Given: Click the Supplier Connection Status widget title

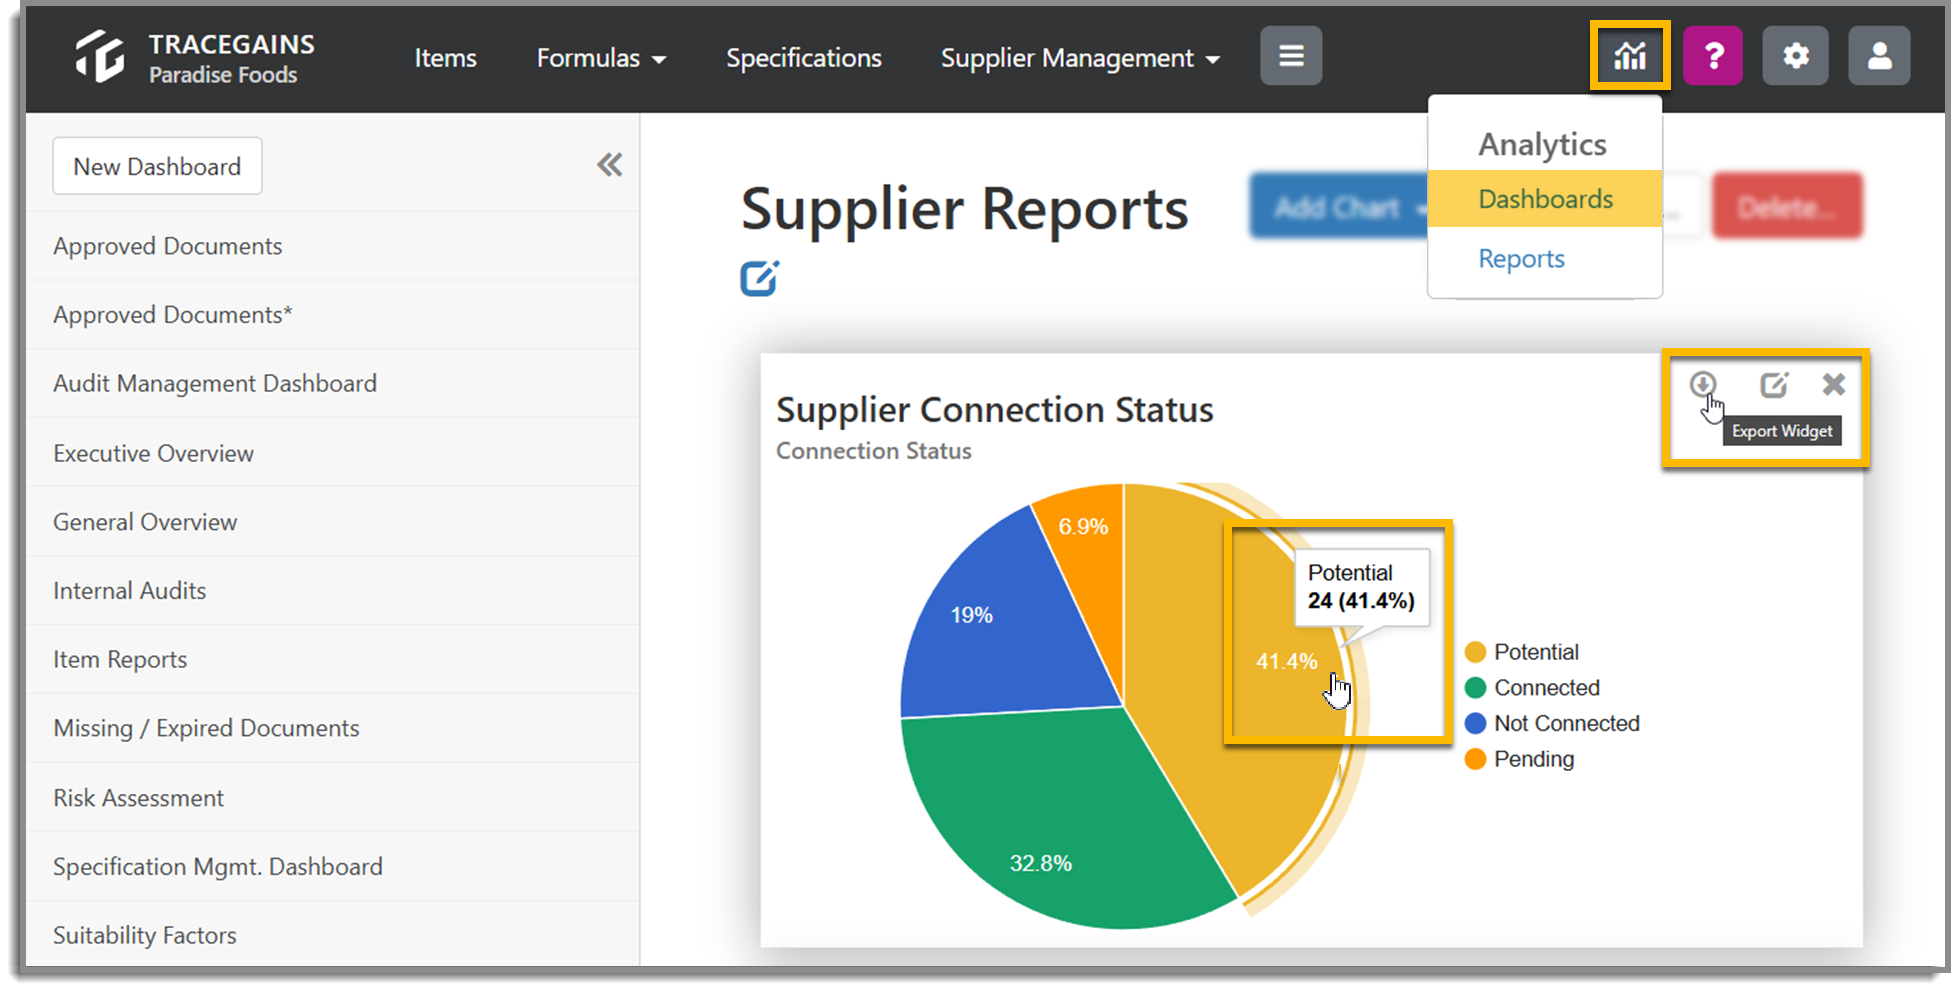Looking at the screenshot, I should pyautogui.click(x=995, y=410).
